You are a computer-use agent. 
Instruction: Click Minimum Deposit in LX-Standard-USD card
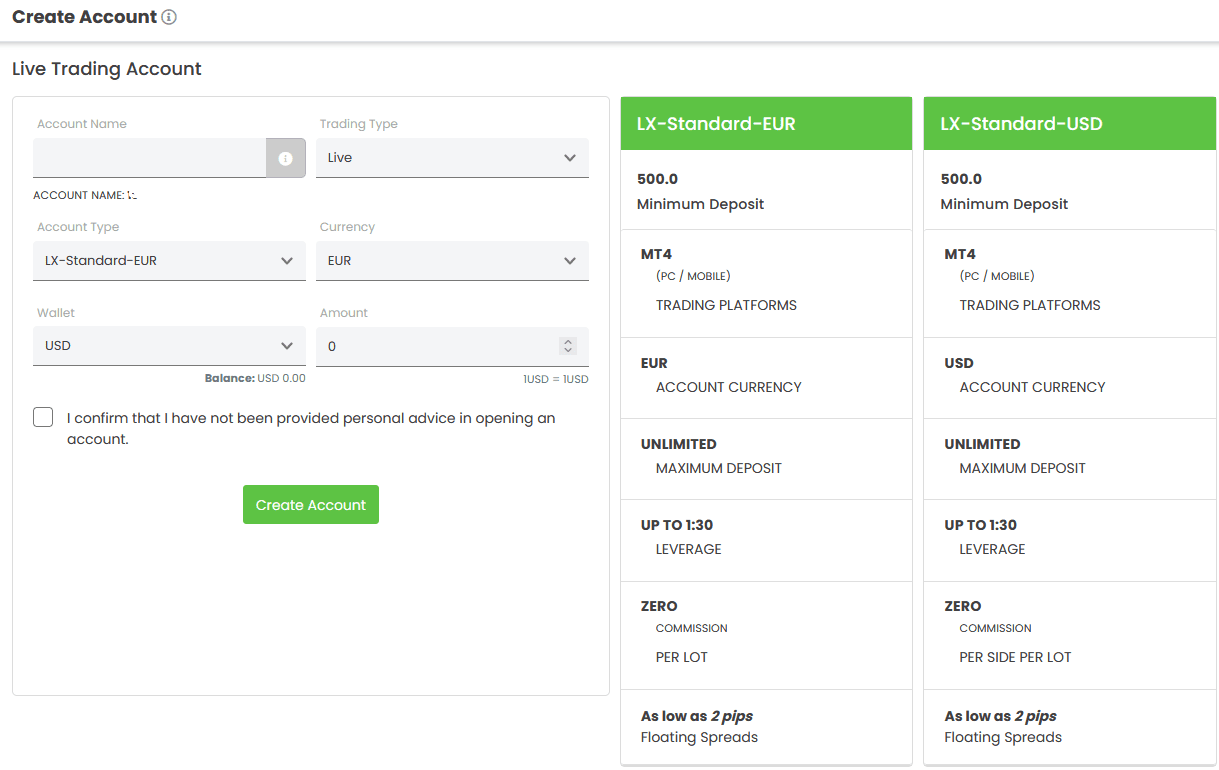[1004, 204]
